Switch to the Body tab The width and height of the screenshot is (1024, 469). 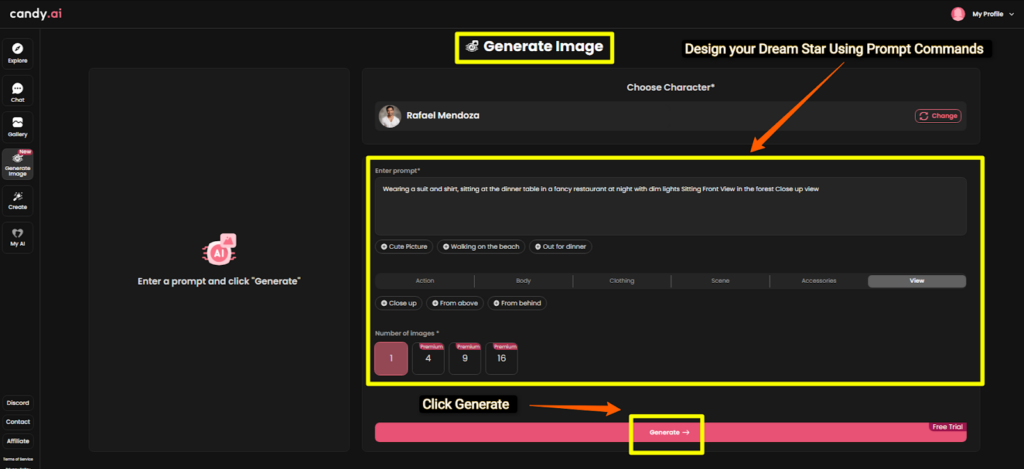(x=523, y=281)
